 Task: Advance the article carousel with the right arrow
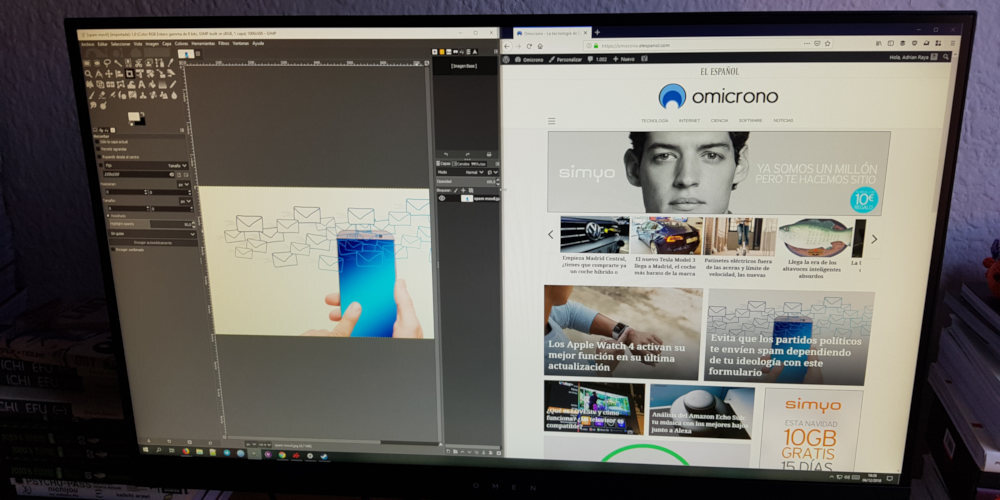click(x=874, y=239)
